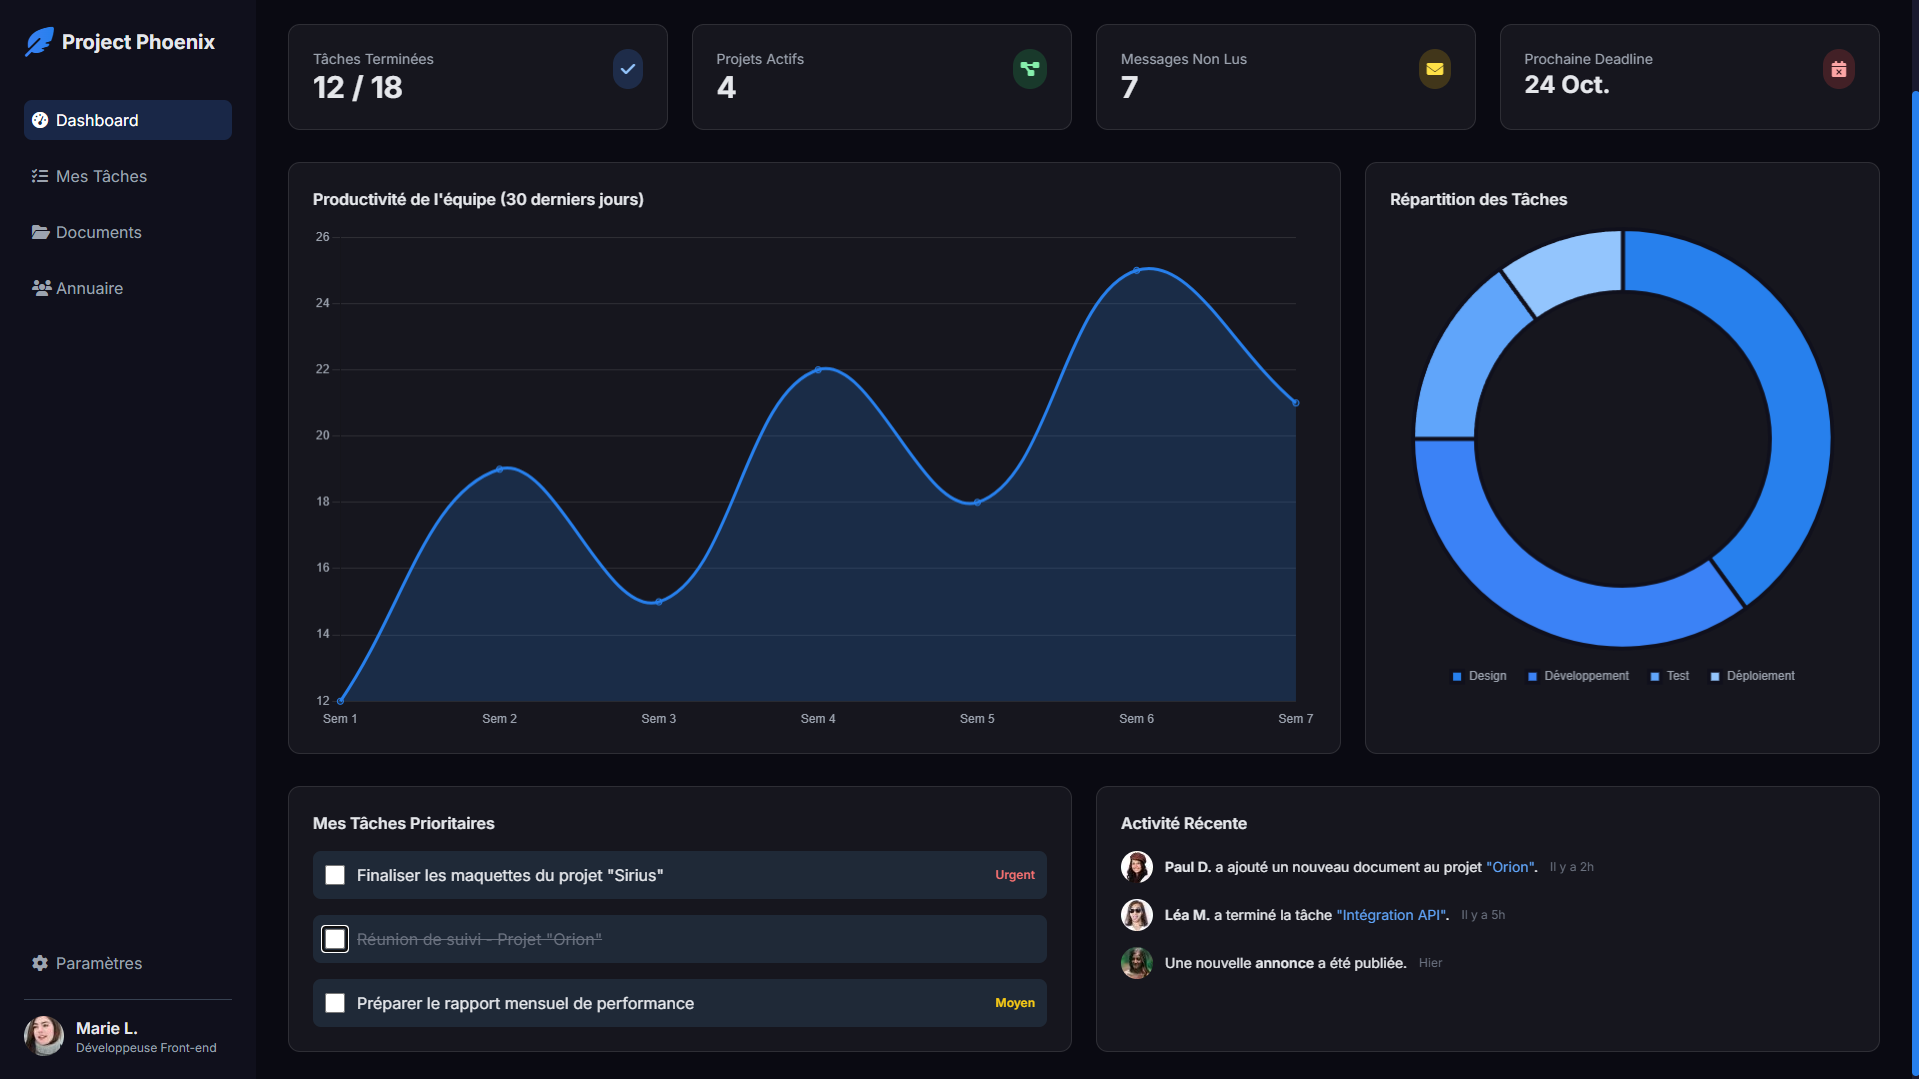Viewport: 1919px width, 1079px height.
Task: Click the mail icon on Messages Non Lus card
Action: [x=1435, y=69]
